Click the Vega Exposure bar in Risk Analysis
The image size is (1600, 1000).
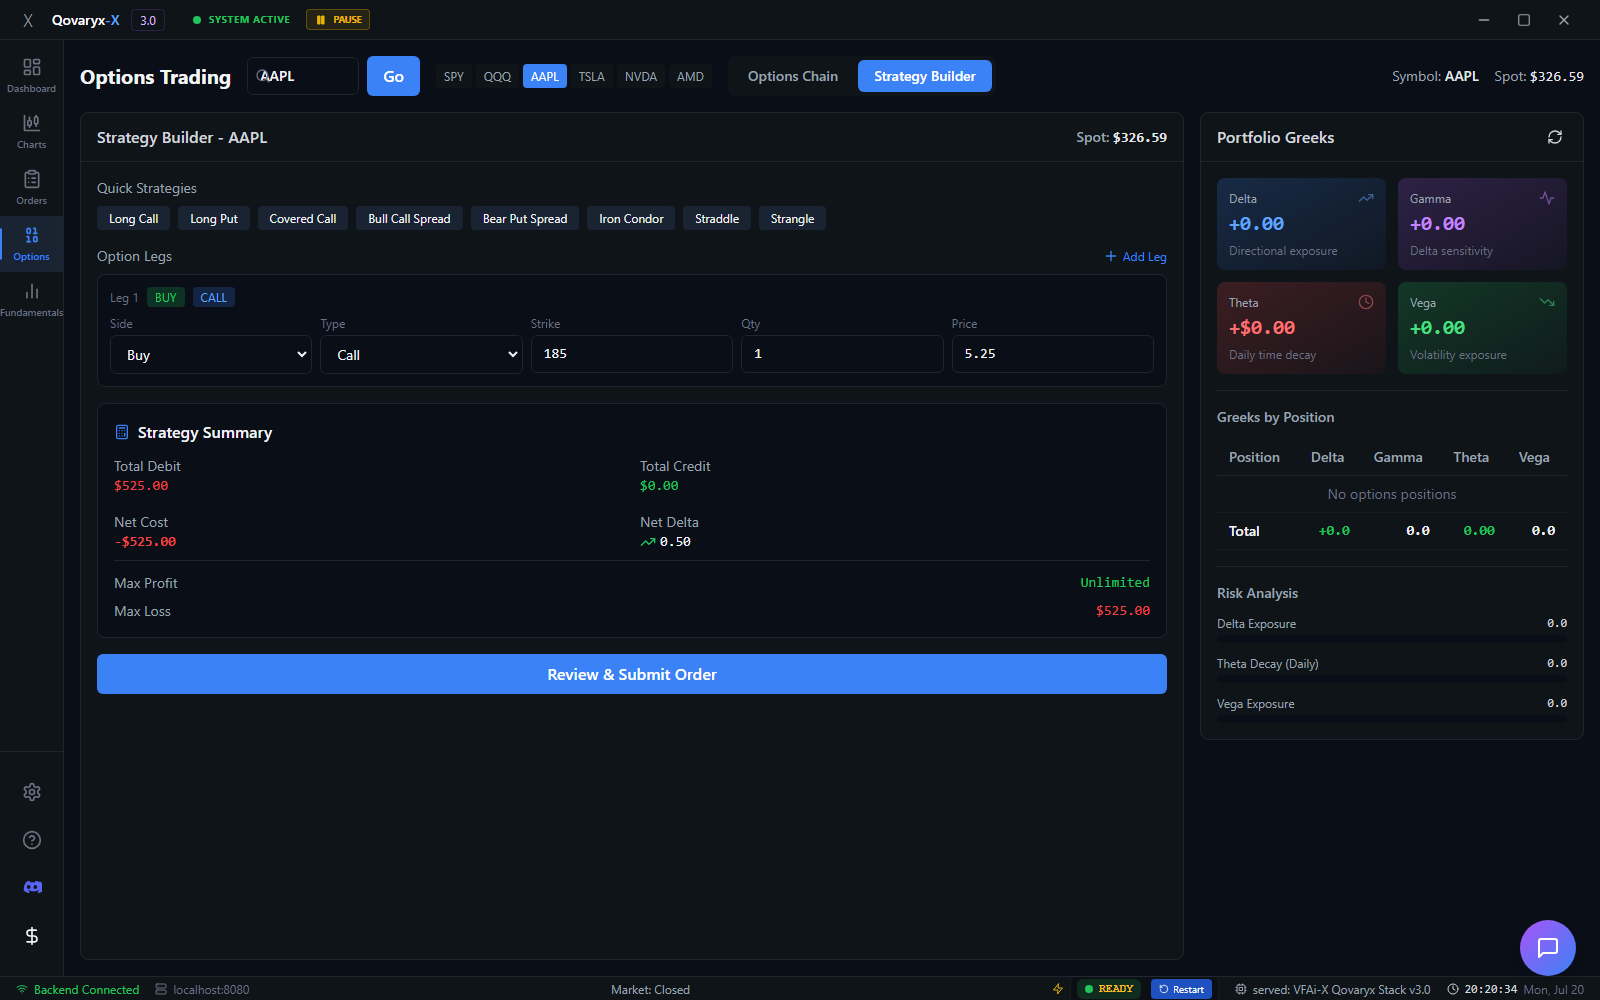(1392, 717)
